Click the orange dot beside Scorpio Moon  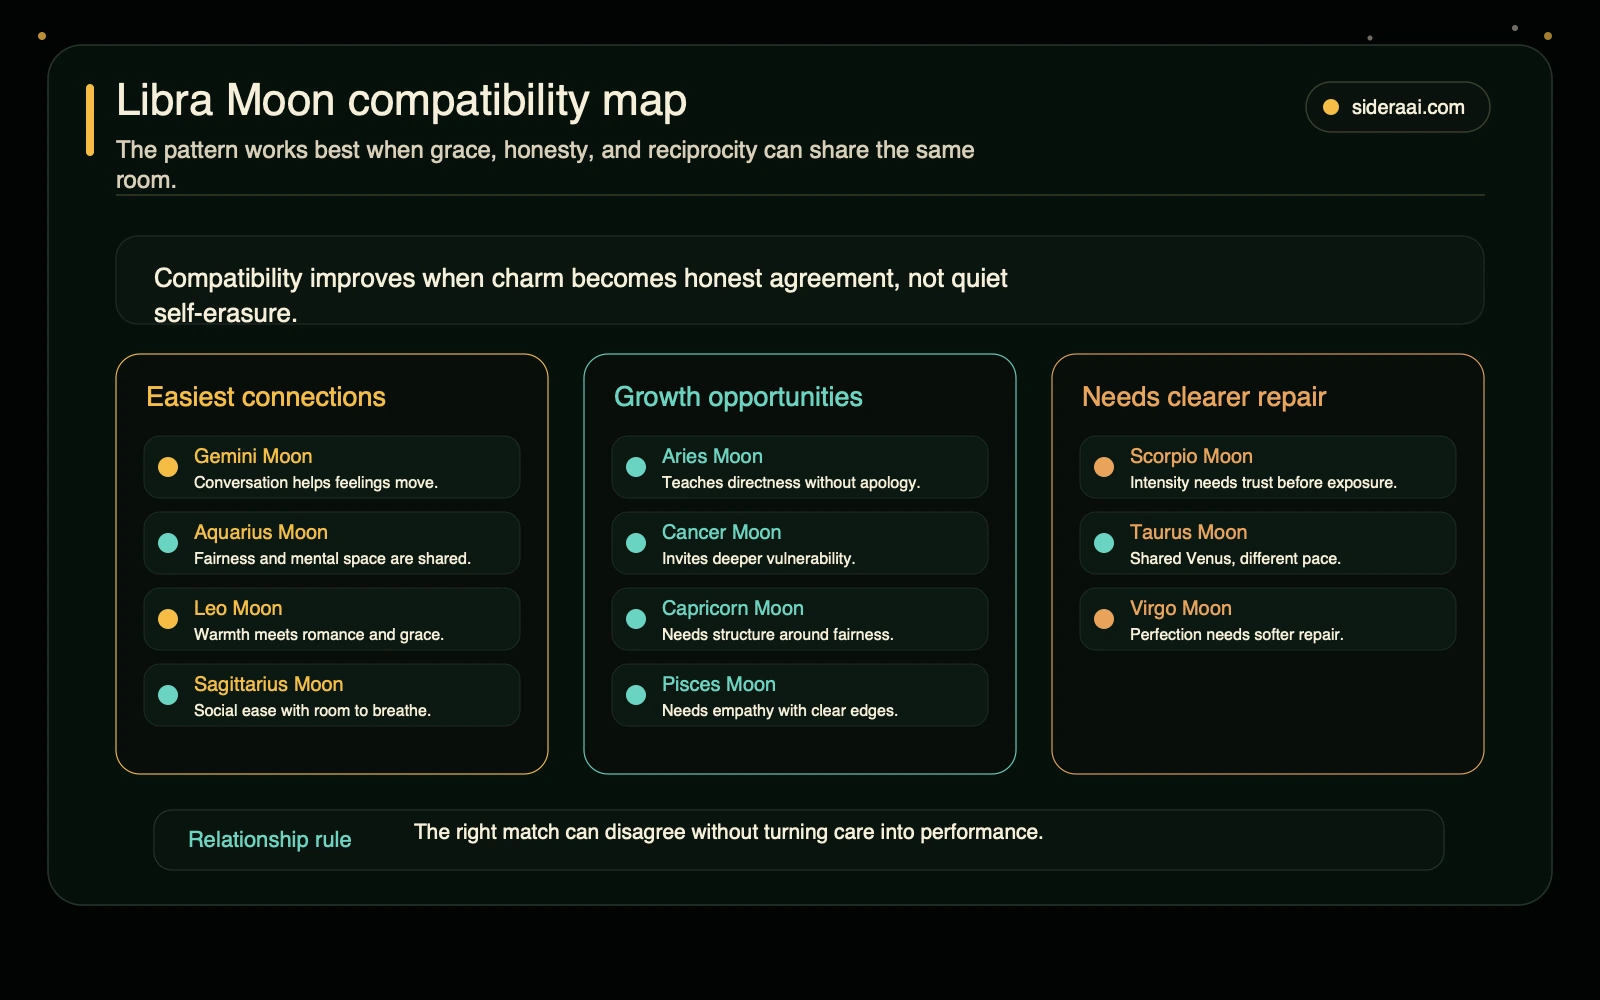click(x=1104, y=467)
